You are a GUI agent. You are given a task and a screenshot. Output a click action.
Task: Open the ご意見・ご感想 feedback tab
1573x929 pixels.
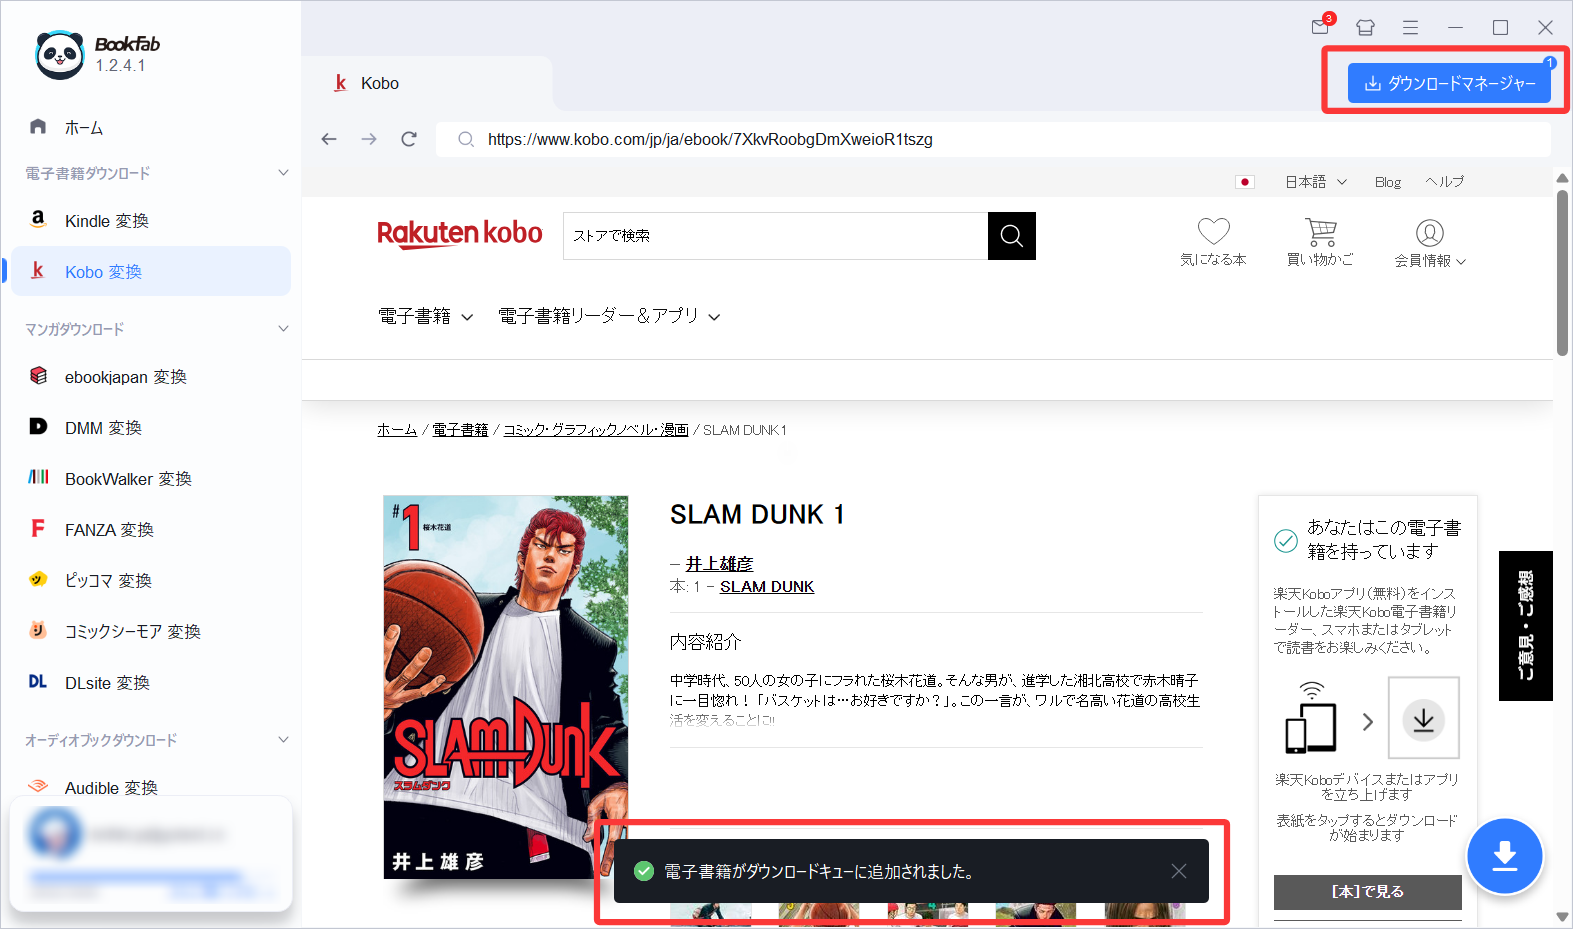point(1525,626)
